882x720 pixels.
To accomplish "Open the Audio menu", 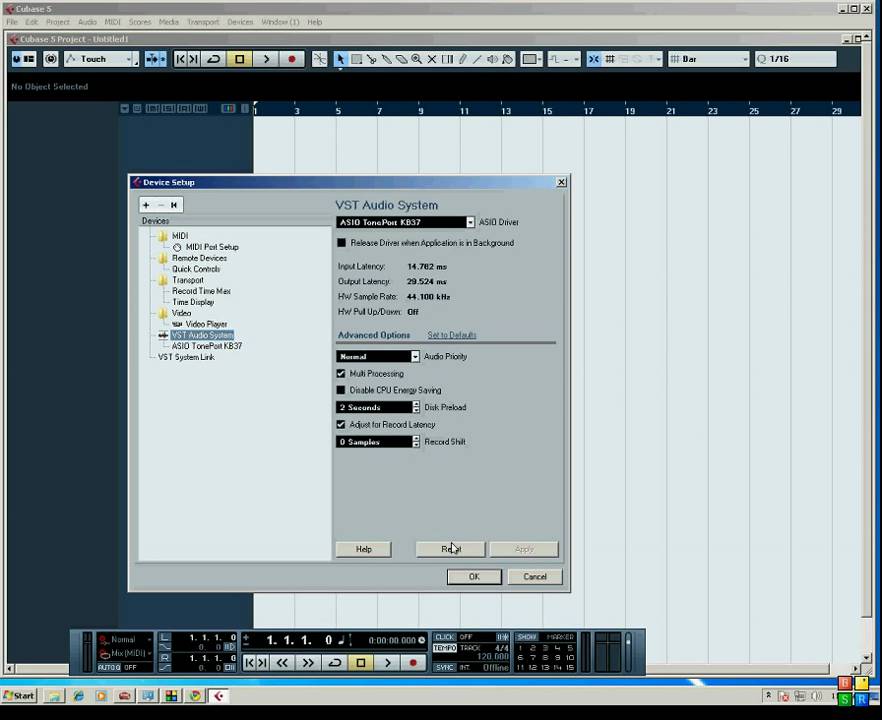I will coord(87,22).
